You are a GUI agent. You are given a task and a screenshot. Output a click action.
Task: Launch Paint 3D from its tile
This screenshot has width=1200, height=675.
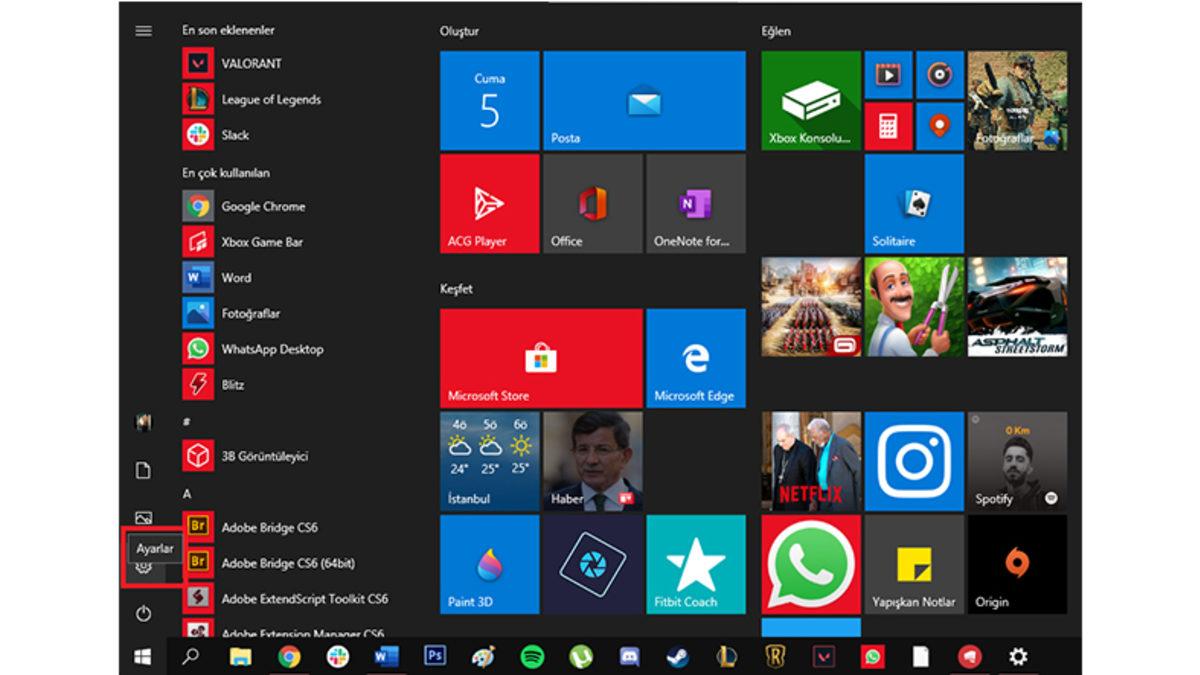pyautogui.click(x=488, y=563)
